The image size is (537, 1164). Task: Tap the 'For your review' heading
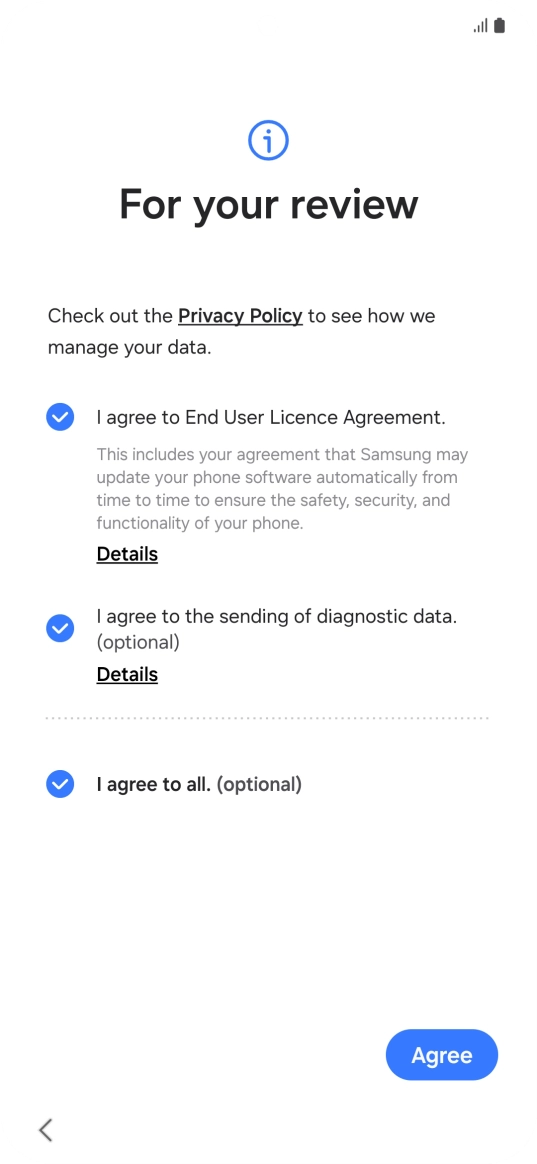269,203
